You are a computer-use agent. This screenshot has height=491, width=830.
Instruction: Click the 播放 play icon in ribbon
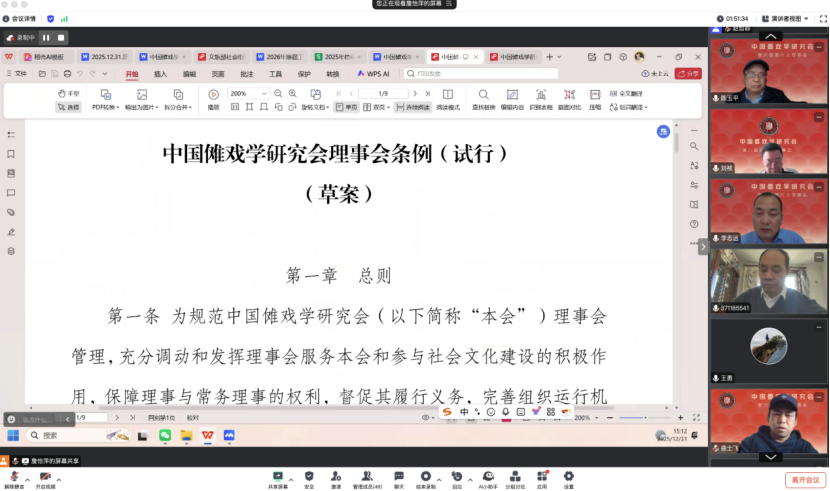pos(213,99)
